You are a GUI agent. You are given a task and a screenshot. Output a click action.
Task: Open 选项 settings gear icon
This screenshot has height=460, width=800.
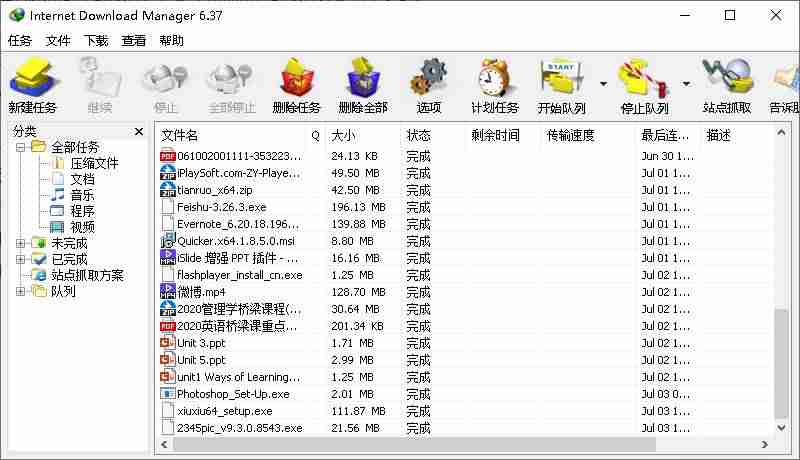pos(429,78)
